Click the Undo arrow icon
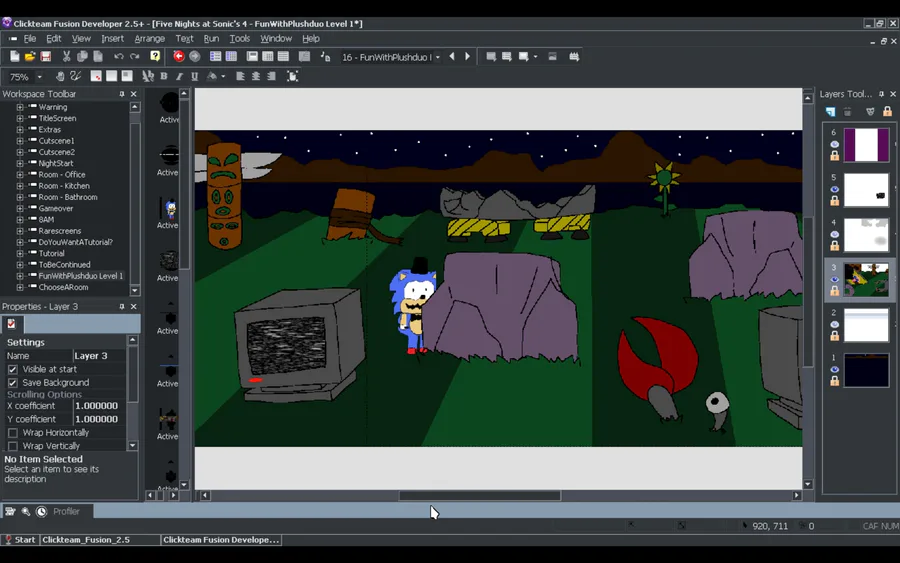The image size is (900, 563). pos(118,56)
